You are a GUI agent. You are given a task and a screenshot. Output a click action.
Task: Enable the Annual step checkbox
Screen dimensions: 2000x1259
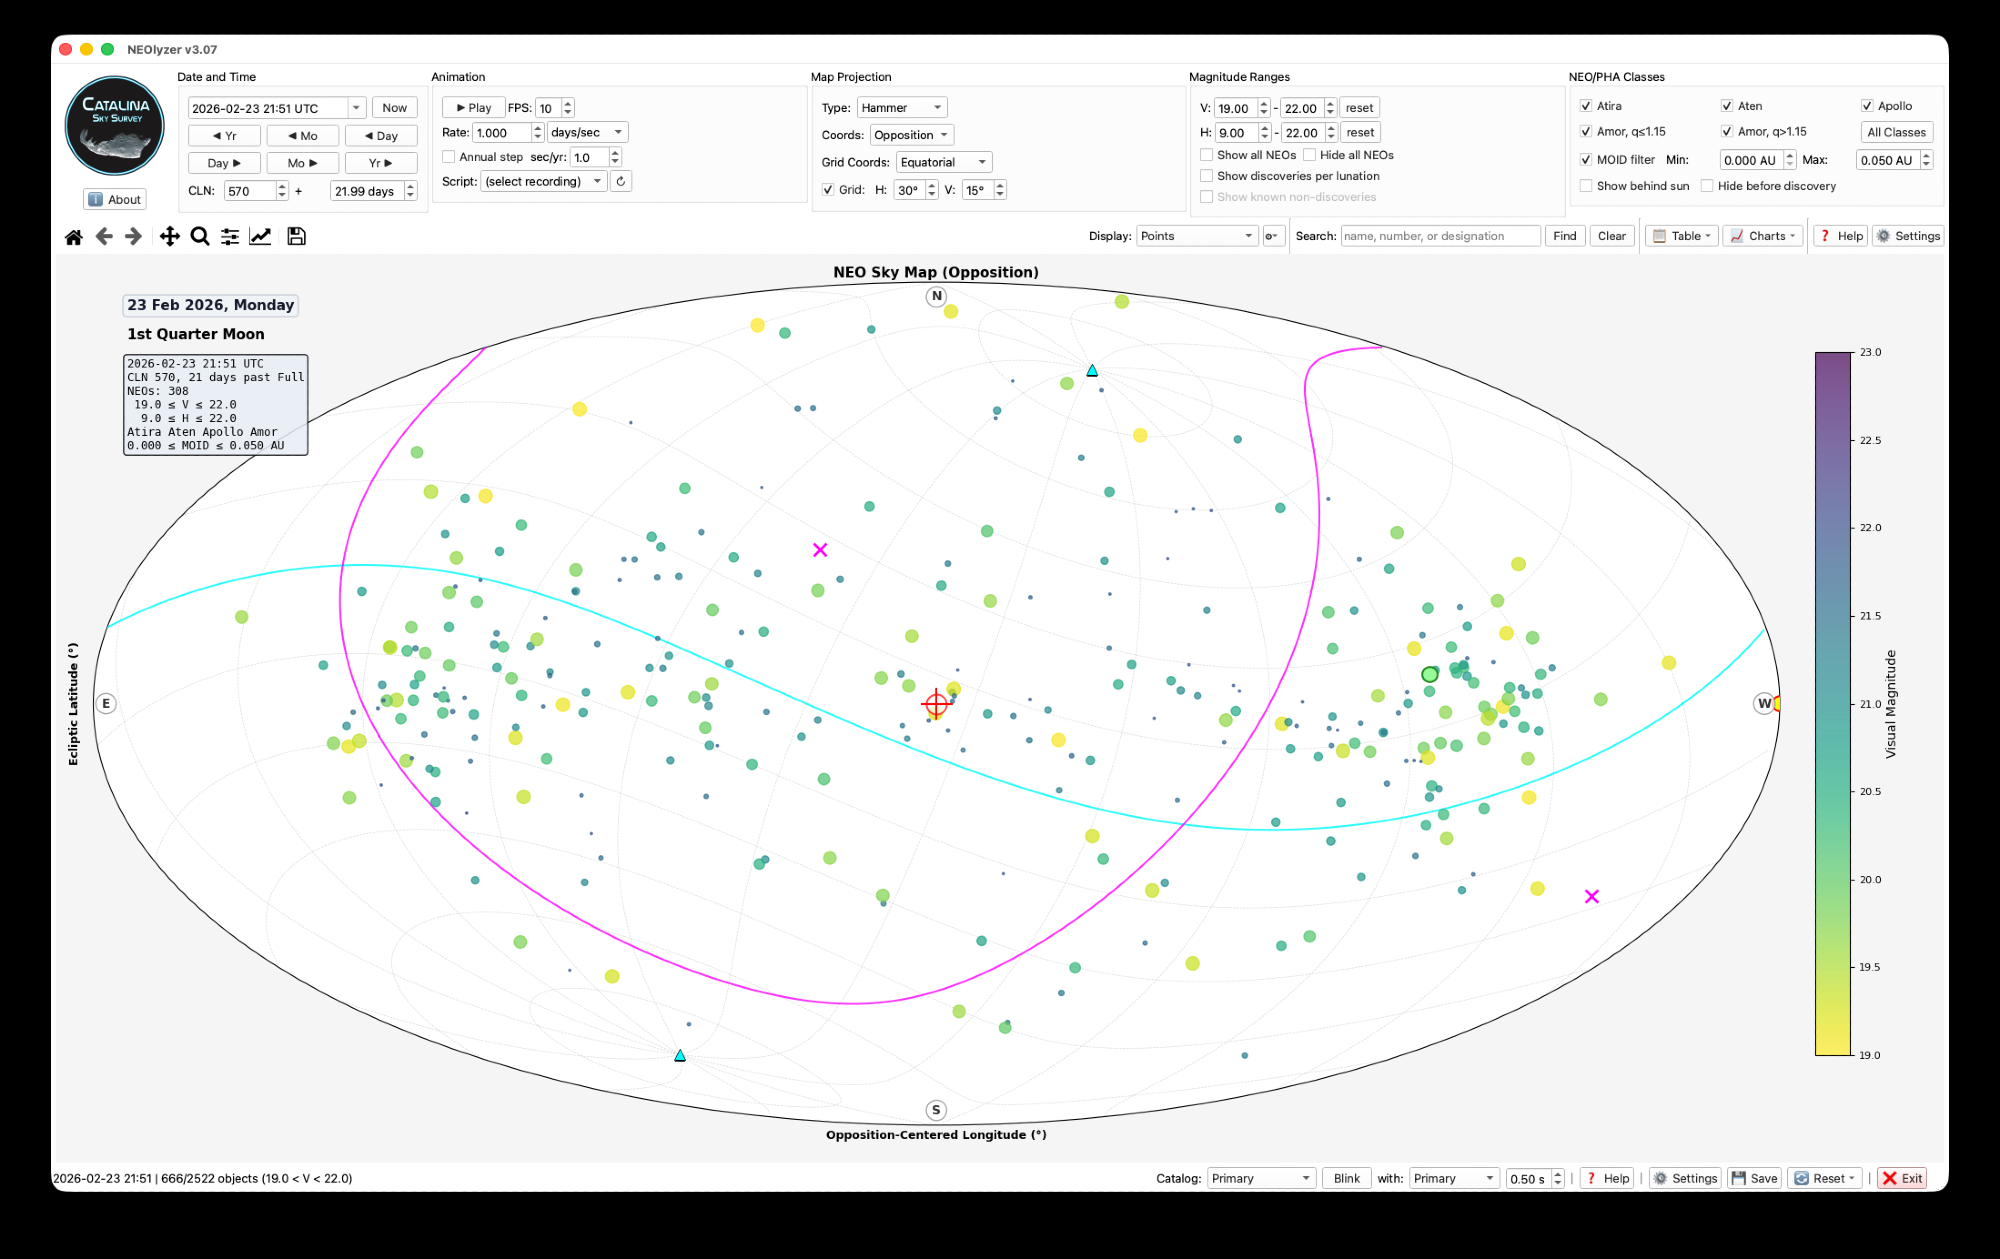click(x=449, y=157)
